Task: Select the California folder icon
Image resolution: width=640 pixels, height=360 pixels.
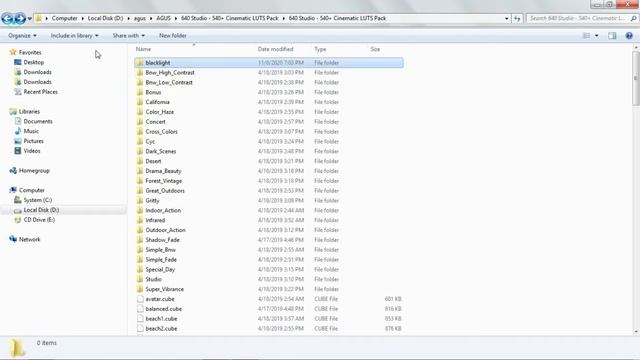Action: point(140,102)
